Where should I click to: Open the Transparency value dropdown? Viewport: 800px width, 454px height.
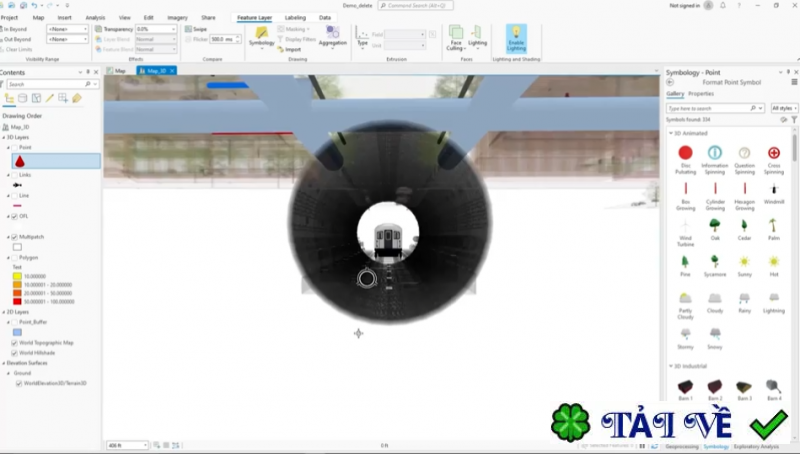pyautogui.click(x=172, y=29)
